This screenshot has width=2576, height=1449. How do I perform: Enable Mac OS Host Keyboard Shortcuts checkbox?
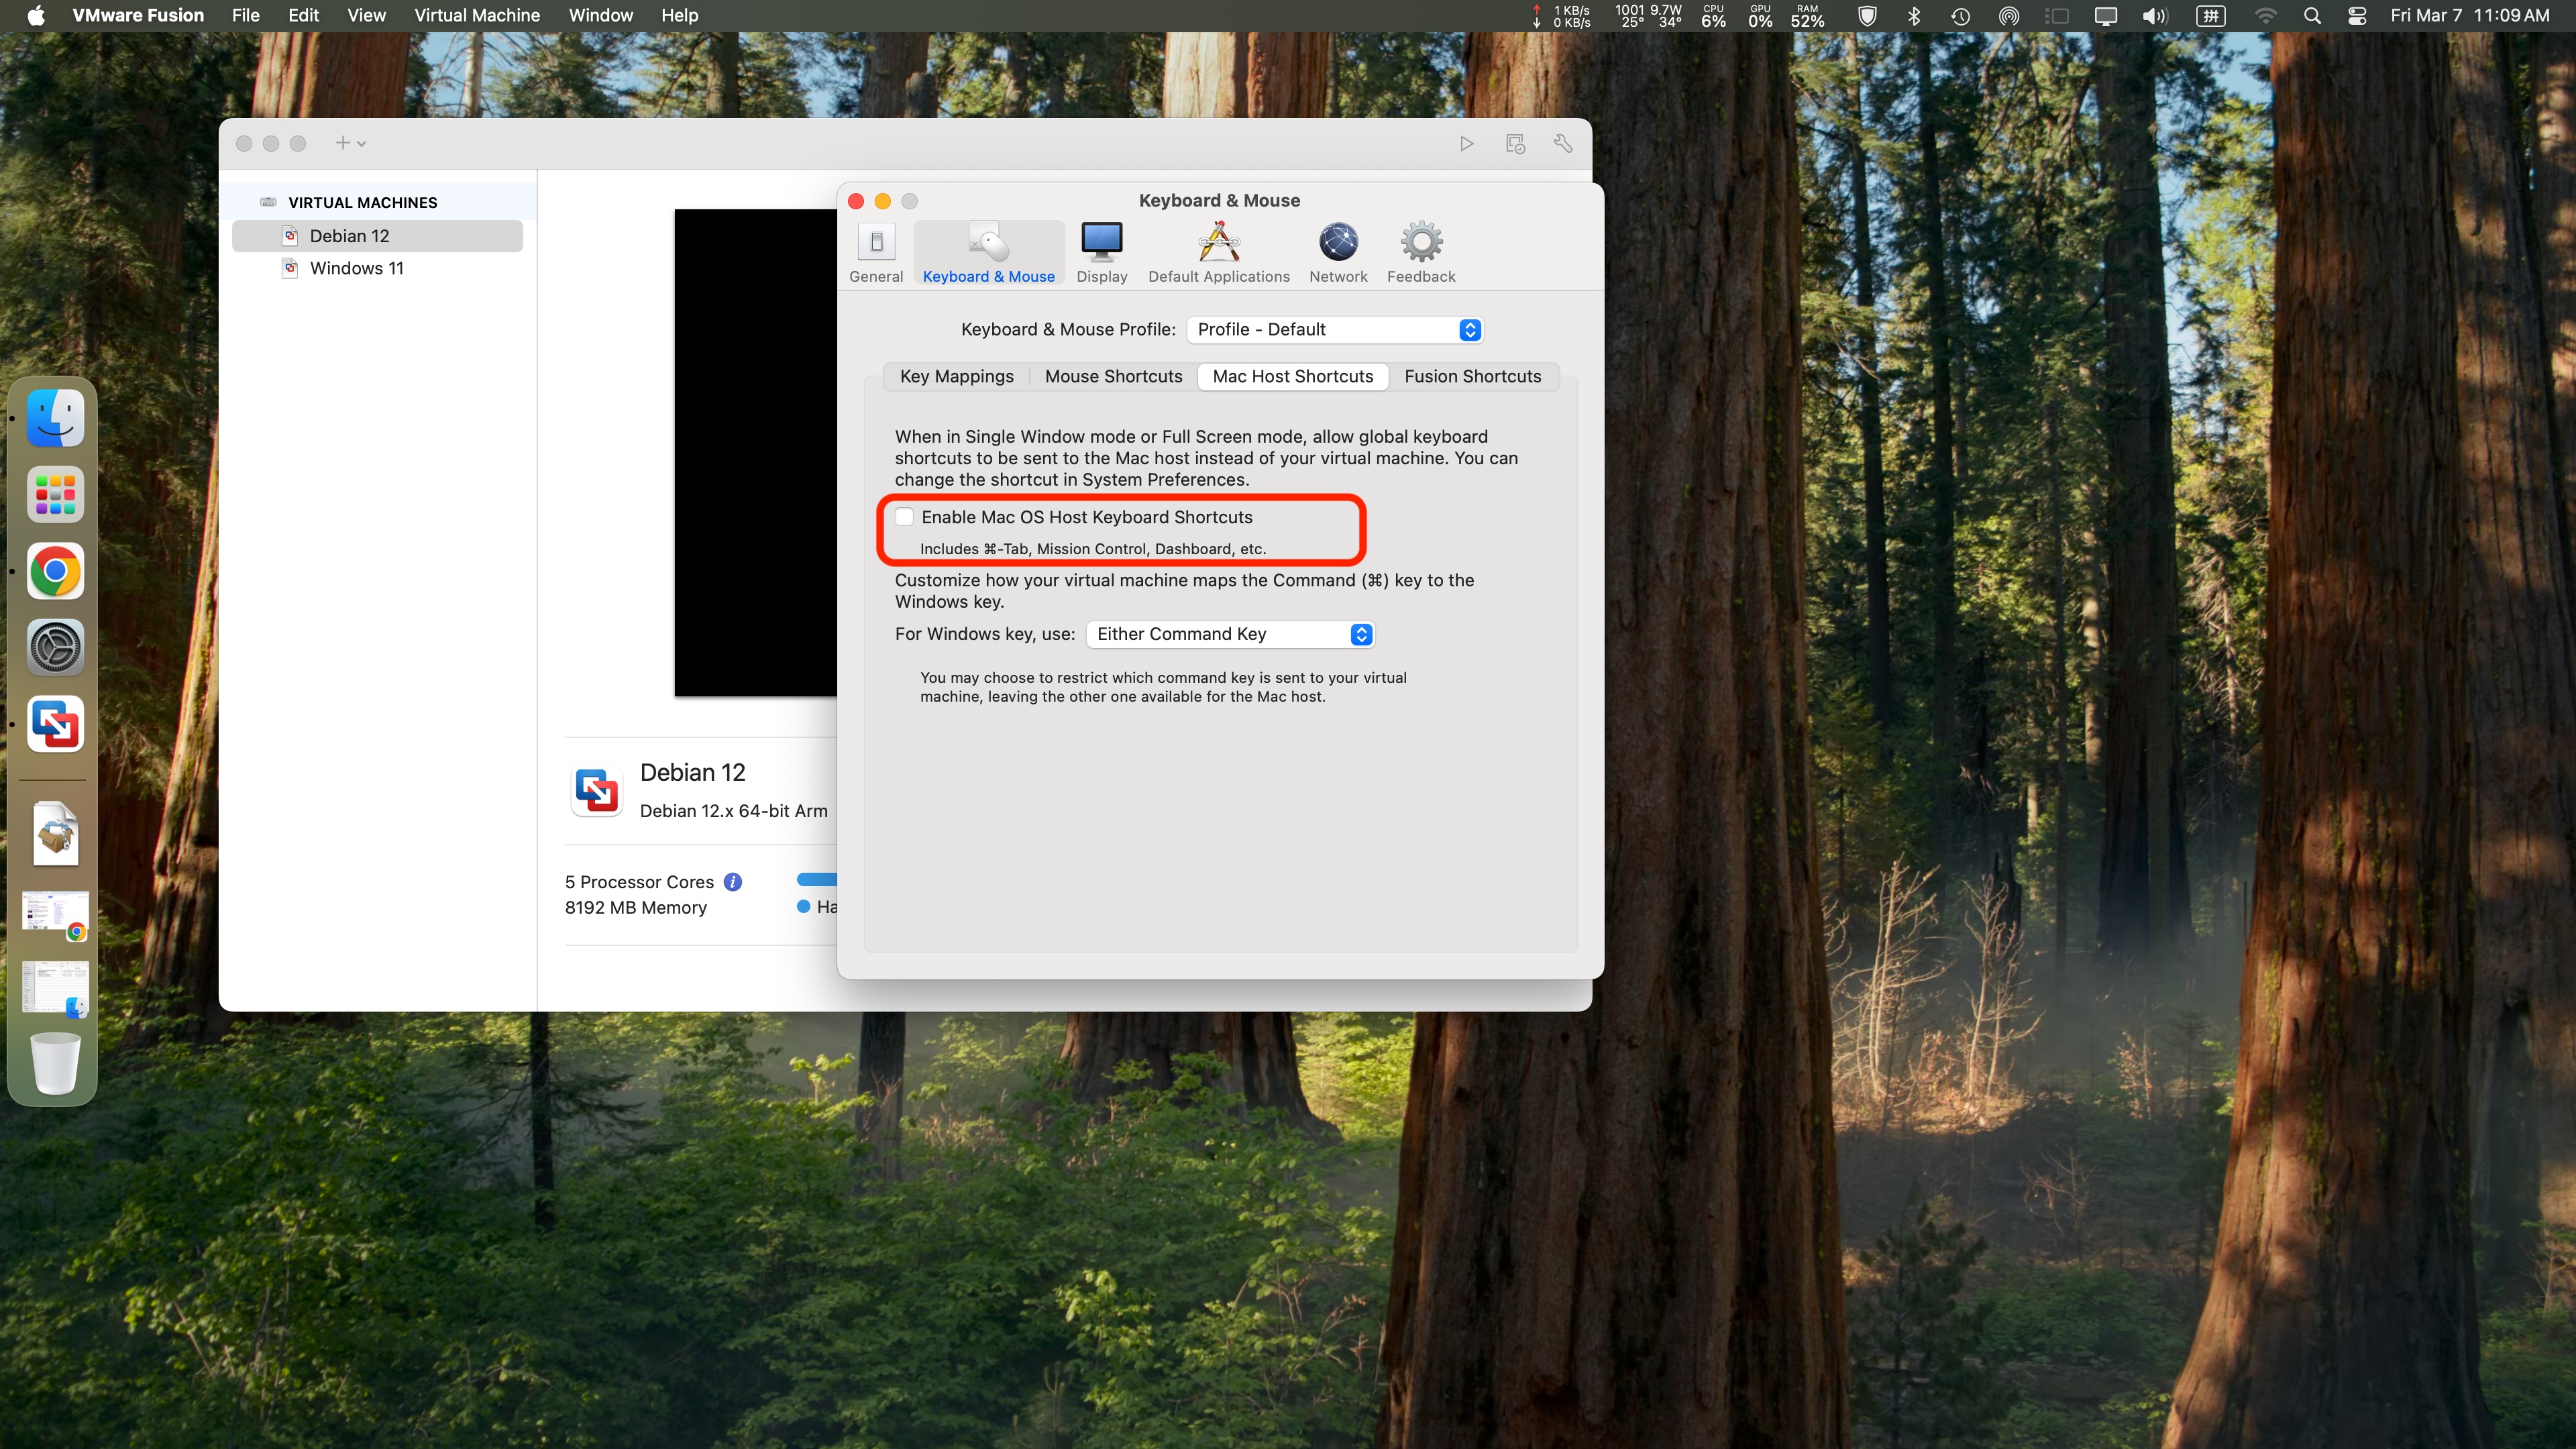pyautogui.click(x=904, y=517)
